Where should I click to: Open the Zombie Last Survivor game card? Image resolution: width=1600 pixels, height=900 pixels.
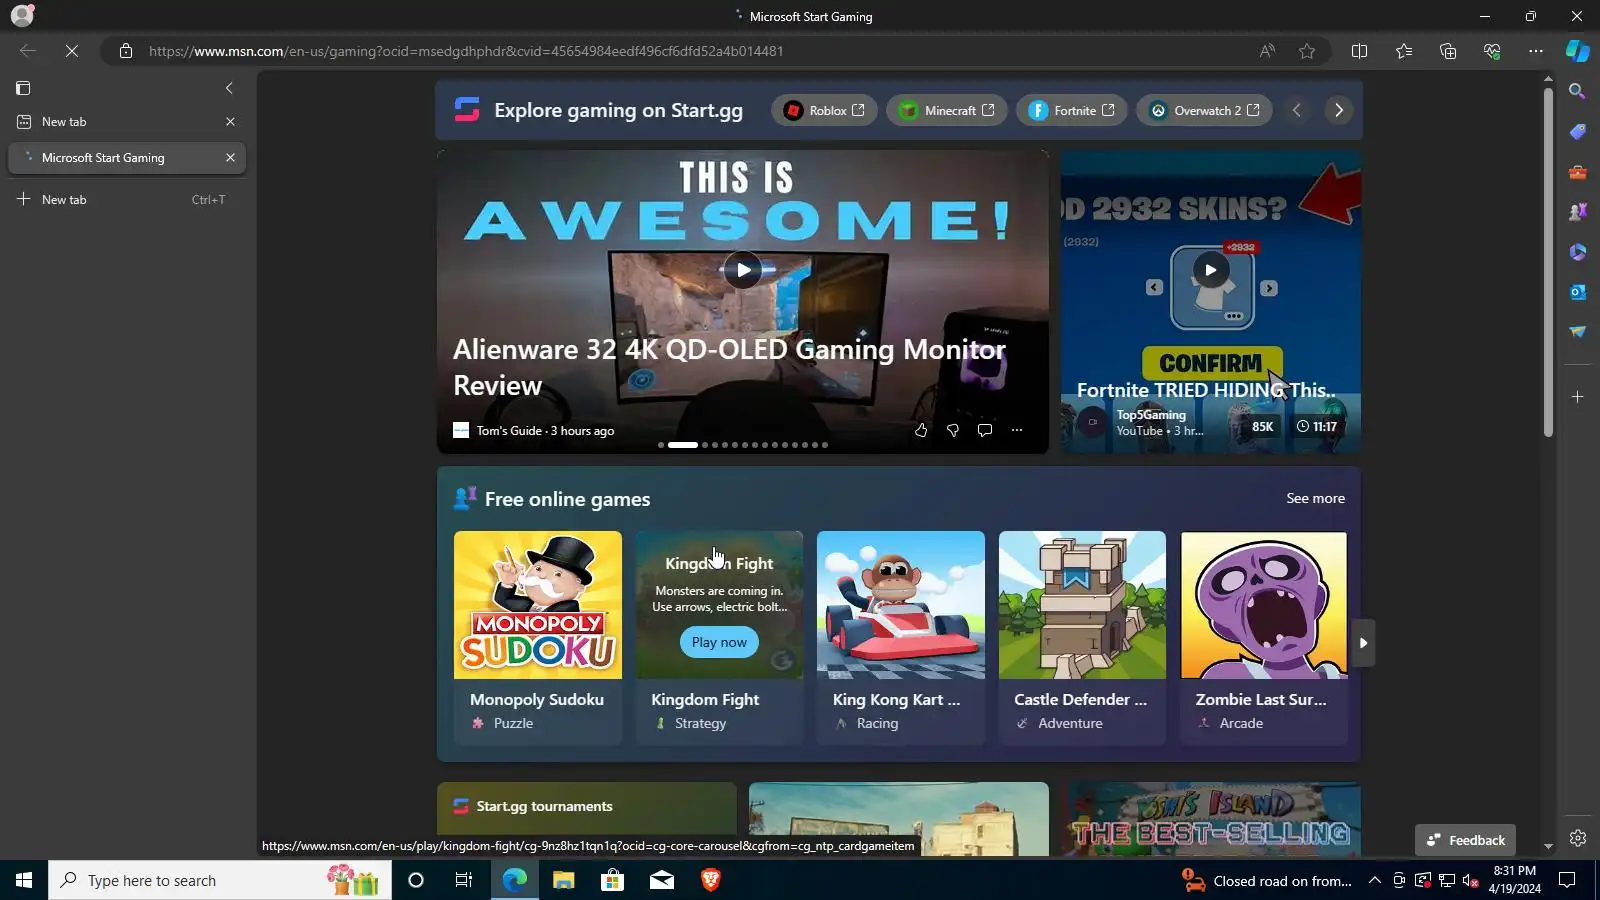point(1264,638)
